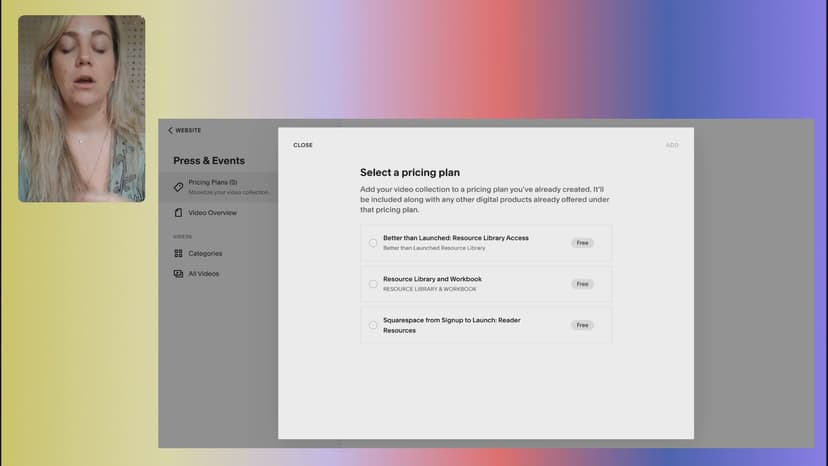Click the Categories grid icon

[x=178, y=253]
